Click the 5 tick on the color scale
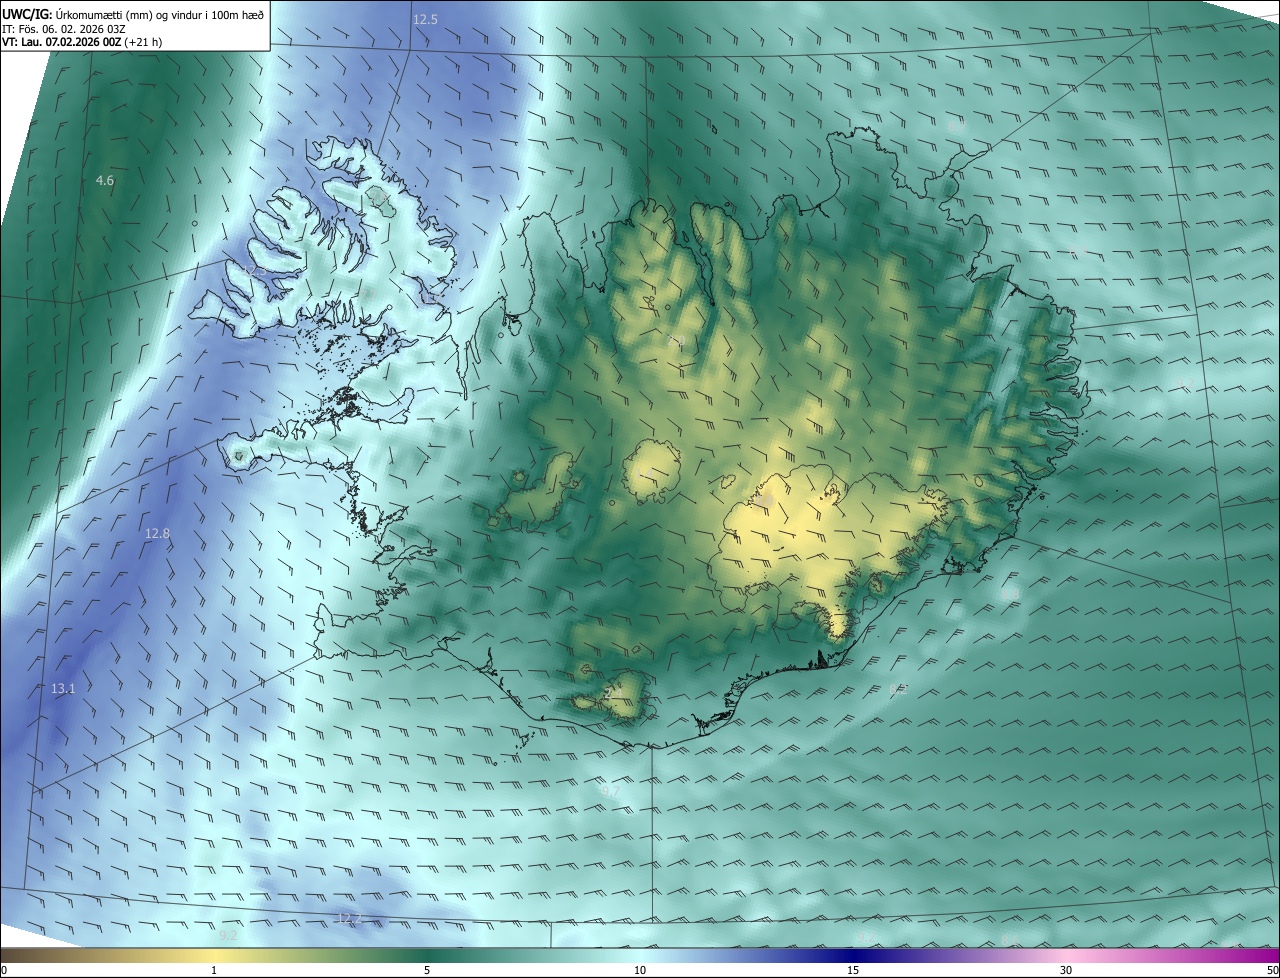 click(427, 970)
